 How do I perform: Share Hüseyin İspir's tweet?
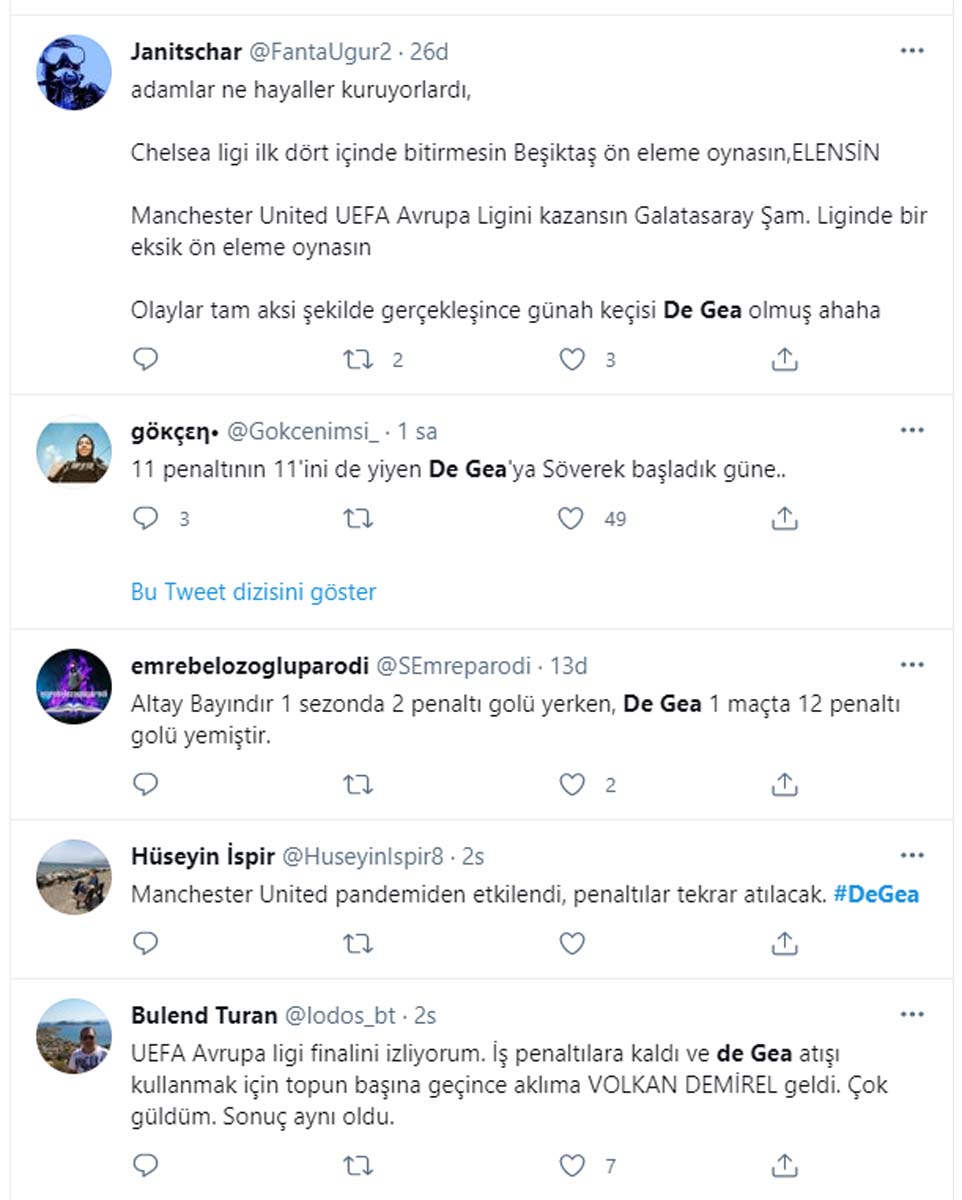(785, 941)
